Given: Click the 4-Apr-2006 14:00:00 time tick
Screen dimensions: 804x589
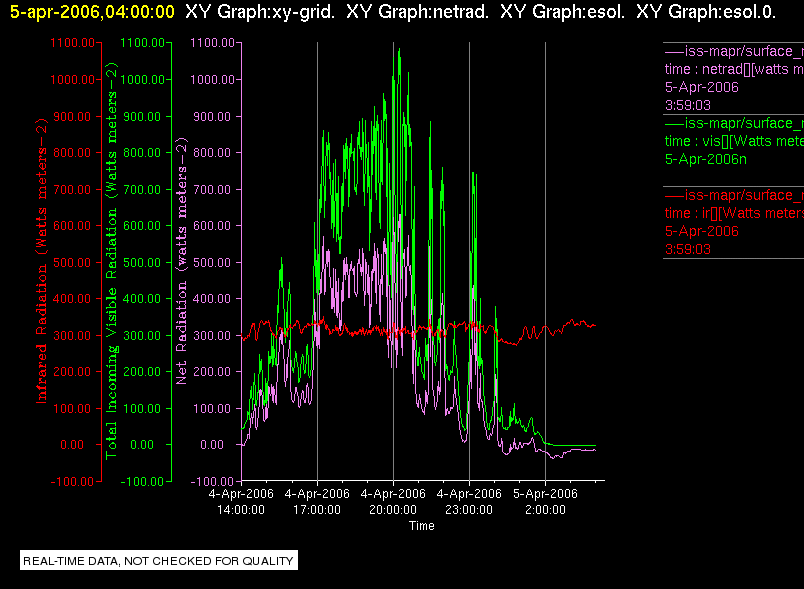Looking at the screenshot, I should click(x=241, y=501).
